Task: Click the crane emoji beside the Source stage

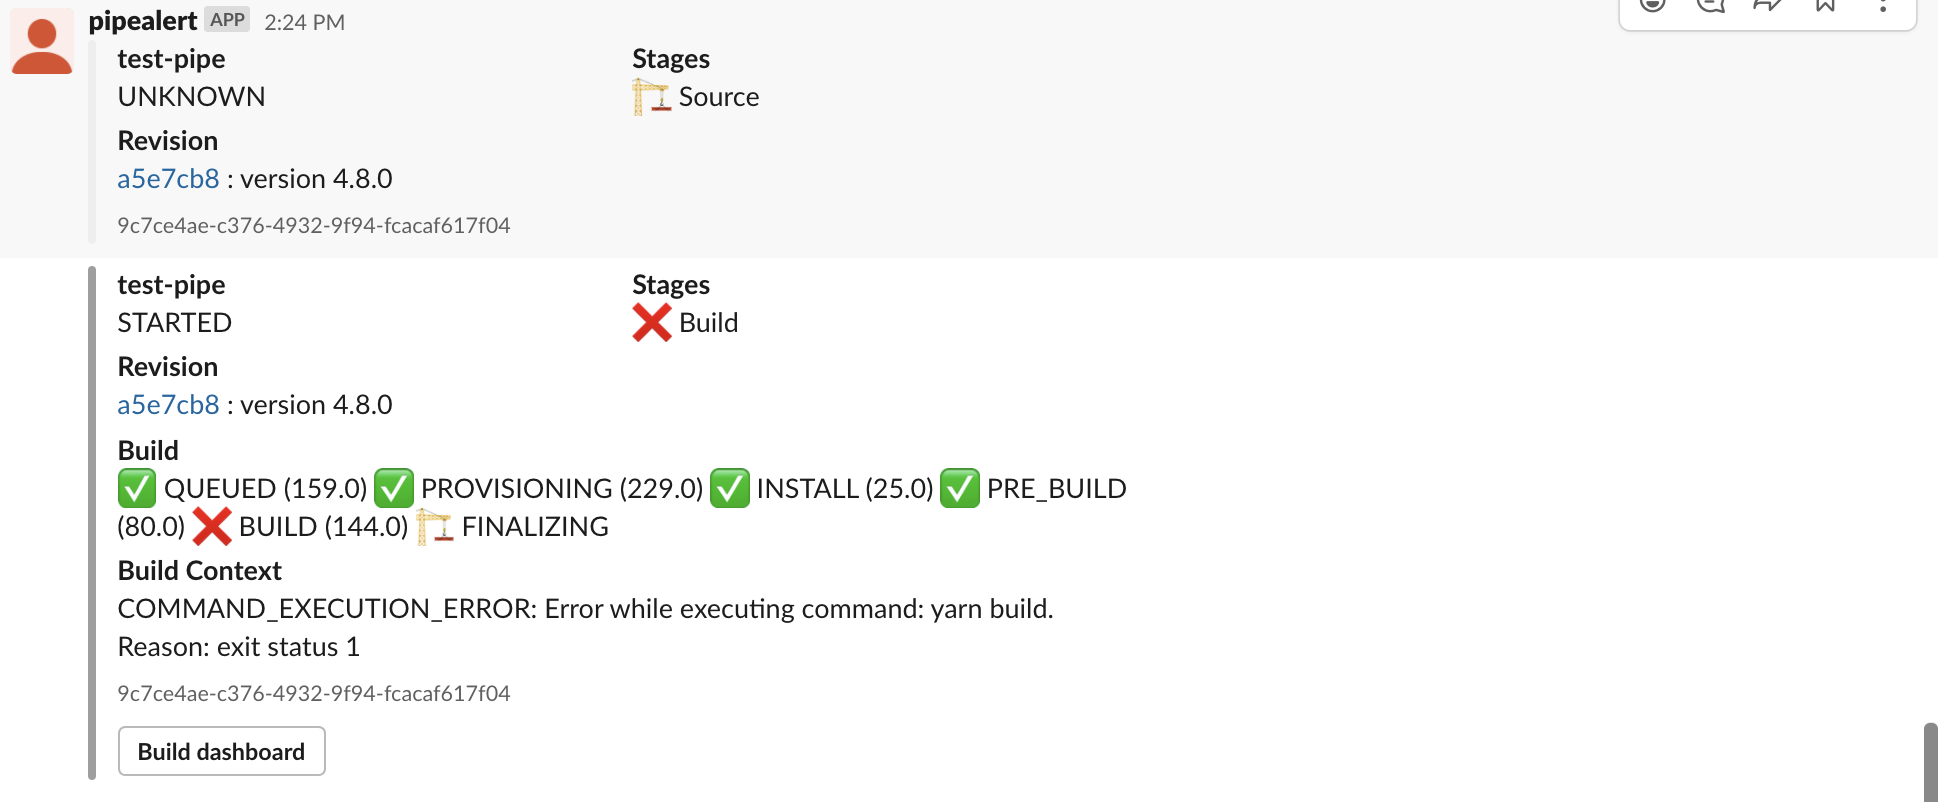Action: pos(650,96)
